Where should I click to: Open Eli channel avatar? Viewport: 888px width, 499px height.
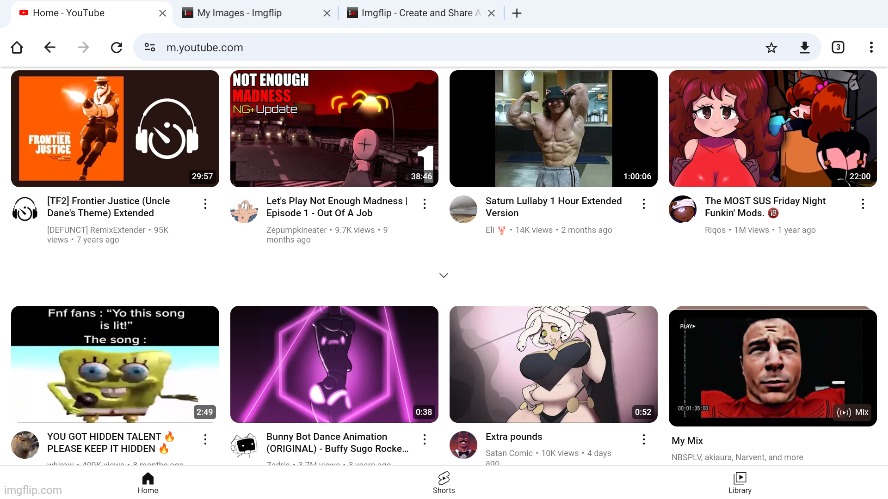463,210
